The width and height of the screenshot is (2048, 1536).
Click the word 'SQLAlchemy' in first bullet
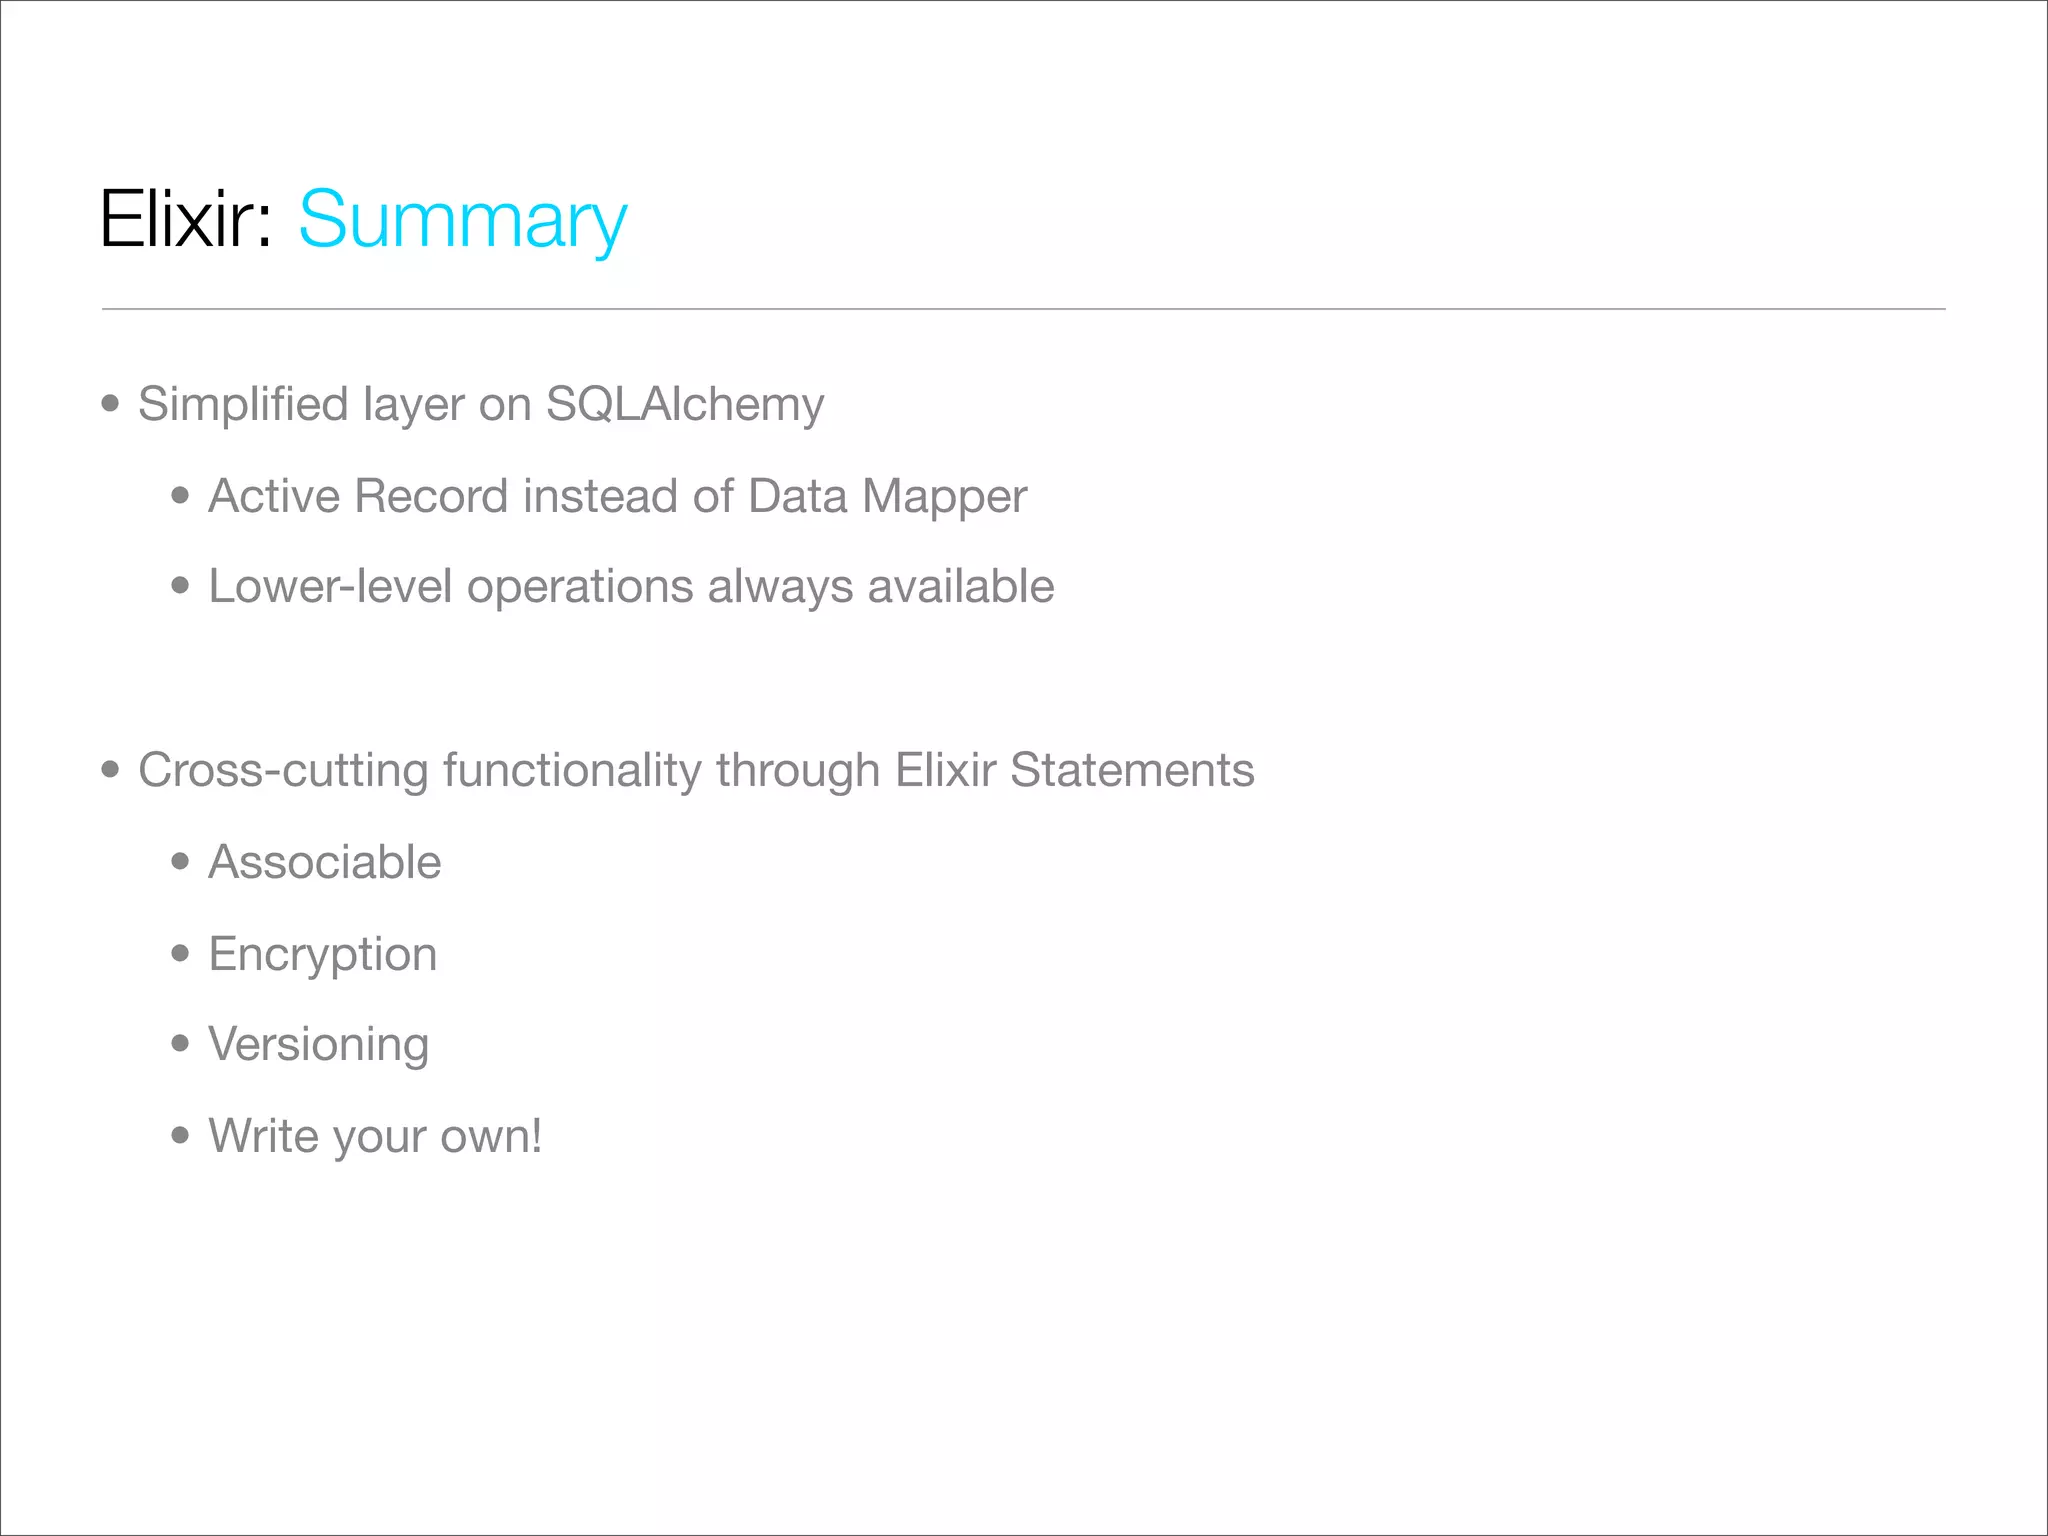(x=685, y=405)
